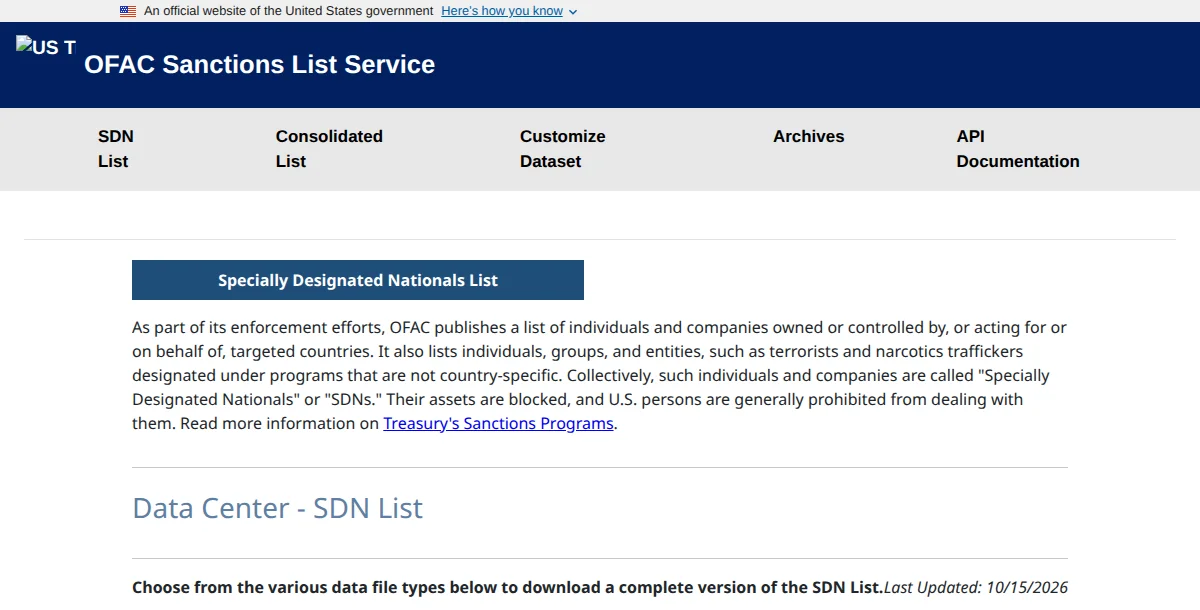Click OFAC Sanctions List Service title
This screenshot has height=610, width=1200.
click(x=260, y=64)
